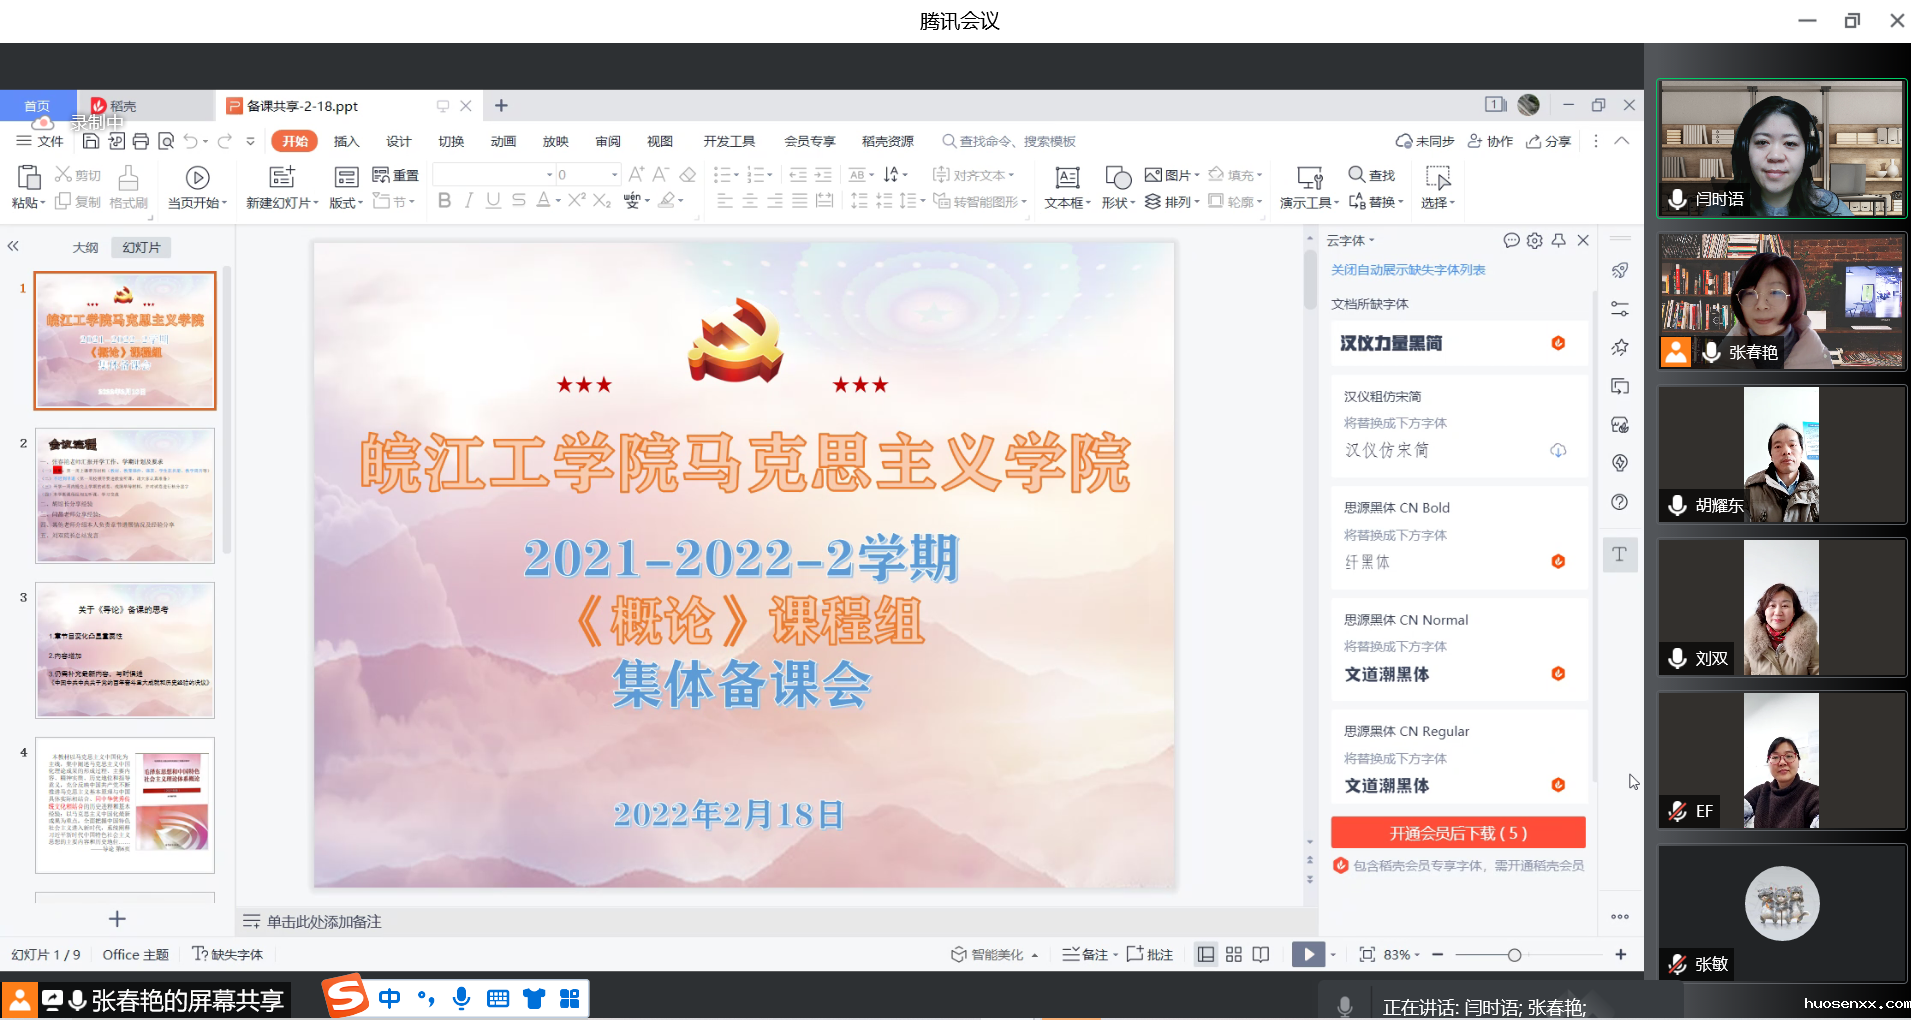Switch to the 大纲 outline tab
The image size is (1911, 1020).
[x=85, y=247]
